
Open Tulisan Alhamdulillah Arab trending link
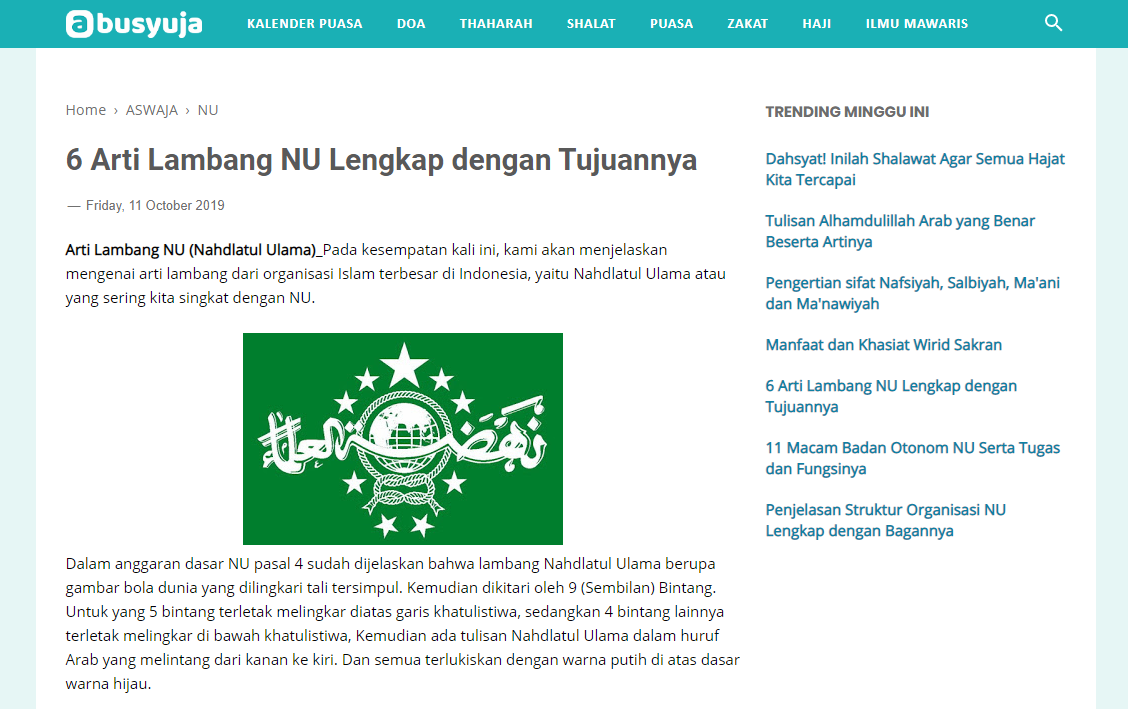tap(900, 231)
